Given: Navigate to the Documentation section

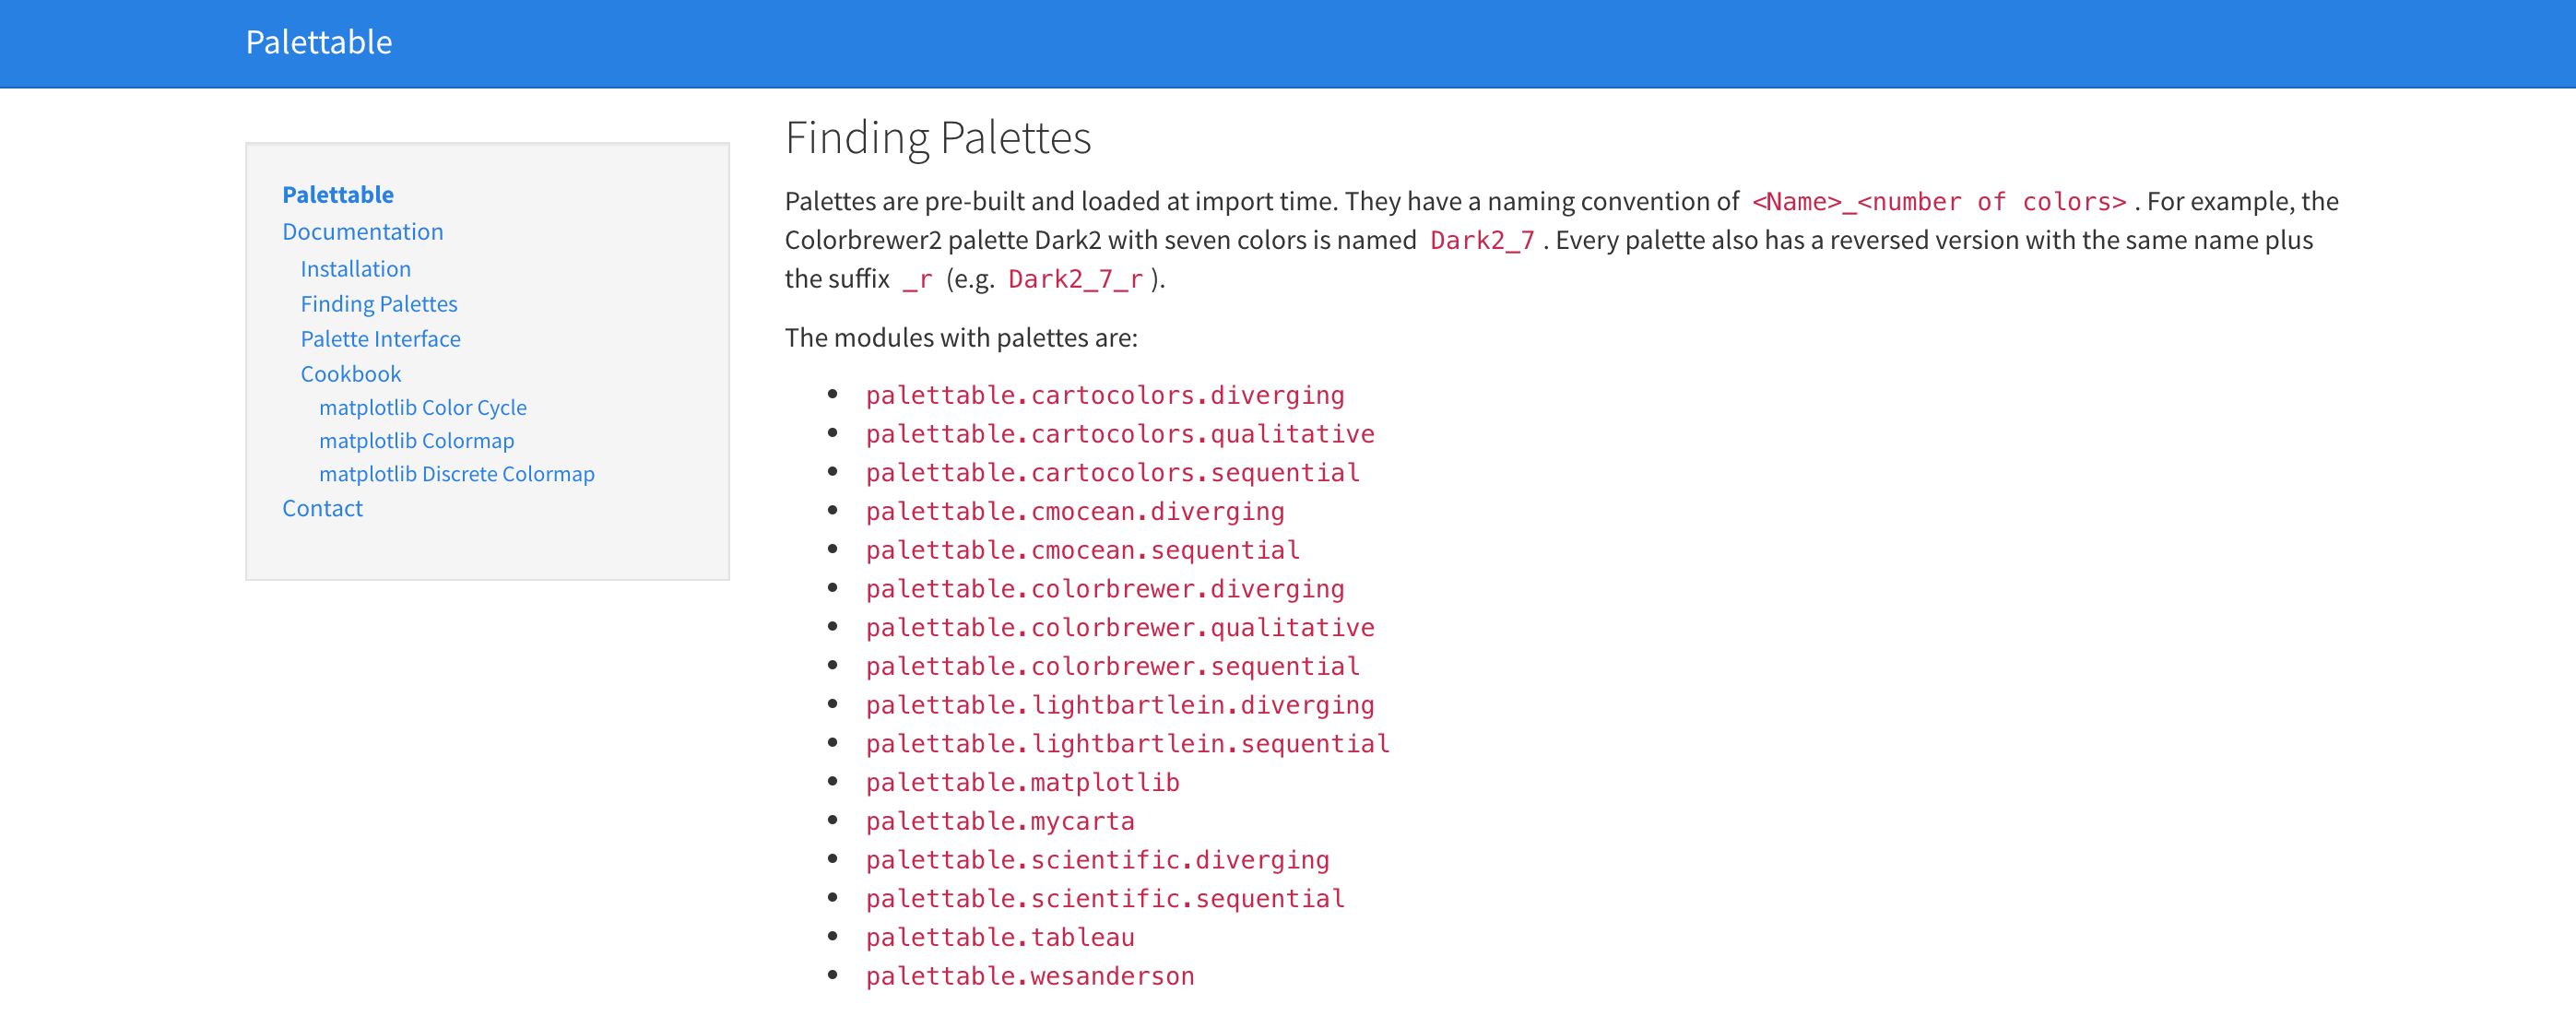Looking at the screenshot, I should point(363,231).
